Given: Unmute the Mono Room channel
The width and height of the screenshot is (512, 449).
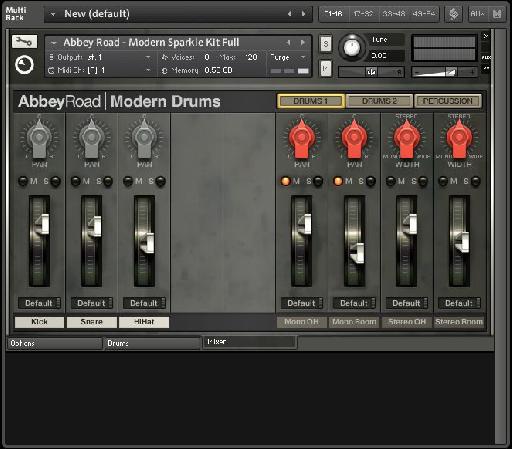Looking at the screenshot, I should click(338, 181).
